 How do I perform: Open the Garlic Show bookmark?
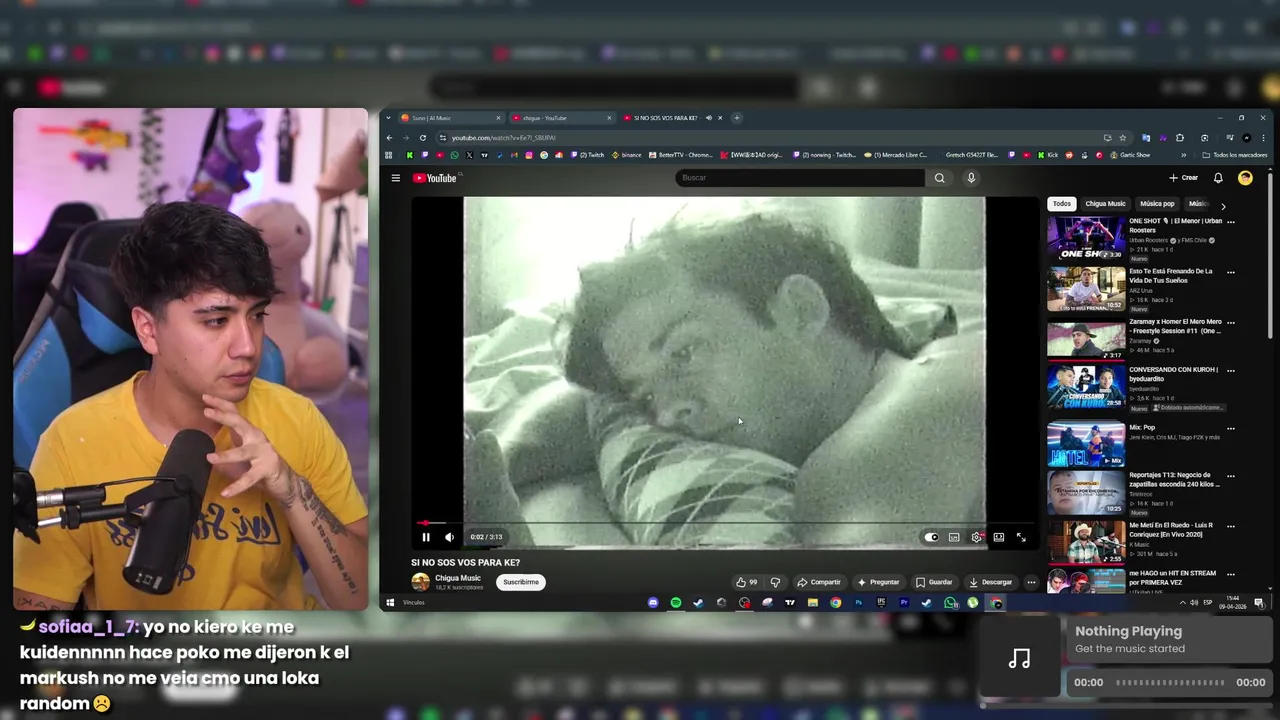pyautogui.click(x=1128, y=155)
